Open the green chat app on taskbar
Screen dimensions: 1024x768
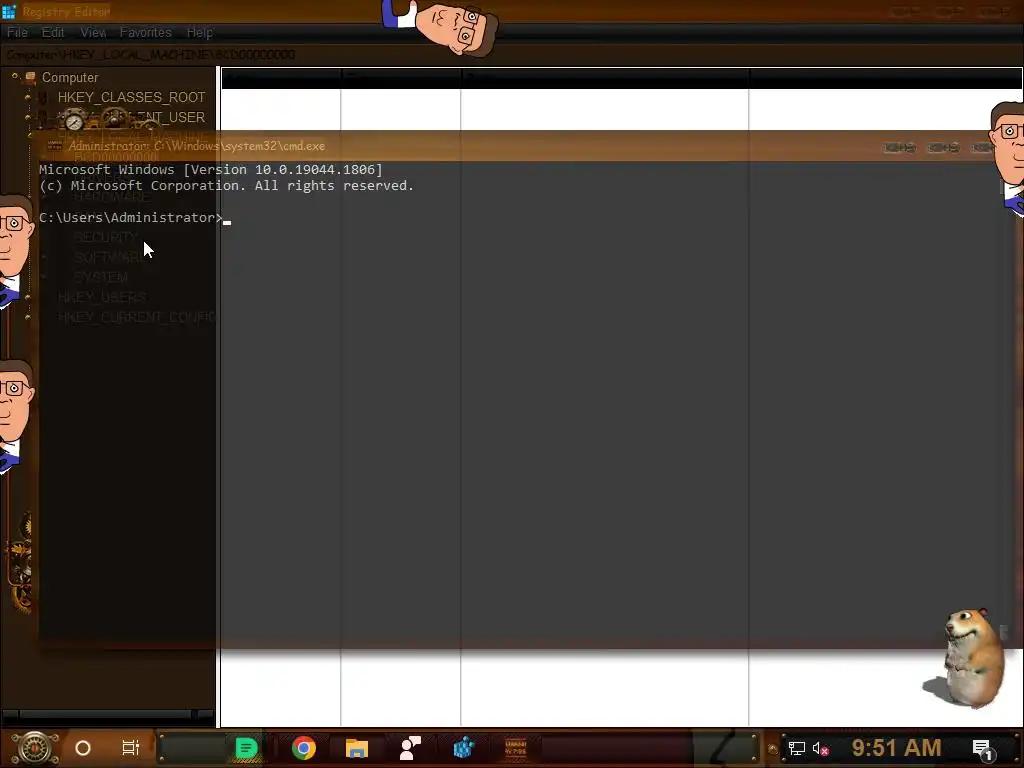coord(246,748)
